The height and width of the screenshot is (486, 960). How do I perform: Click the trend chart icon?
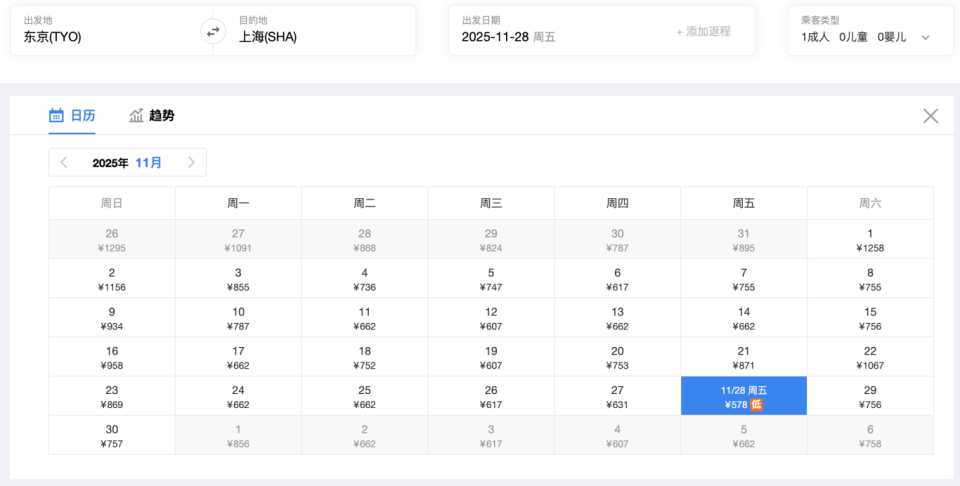coord(136,116)
